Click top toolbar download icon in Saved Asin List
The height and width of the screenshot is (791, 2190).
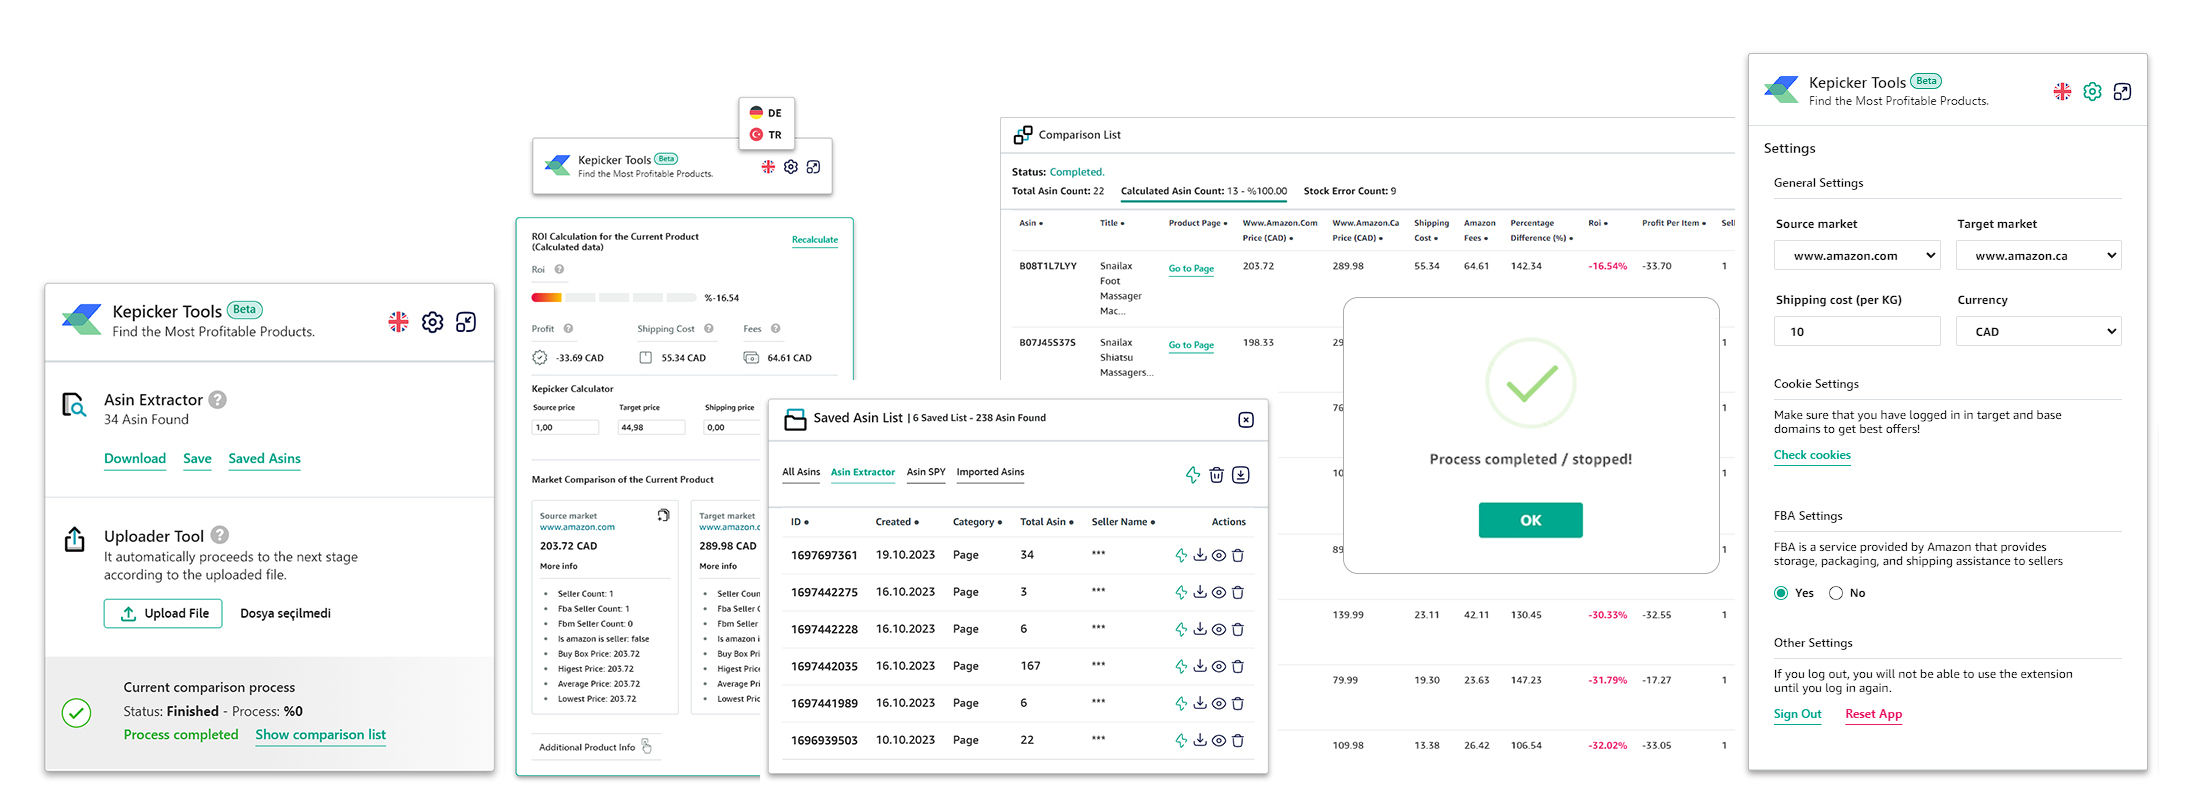click(x=1241, y=475)
